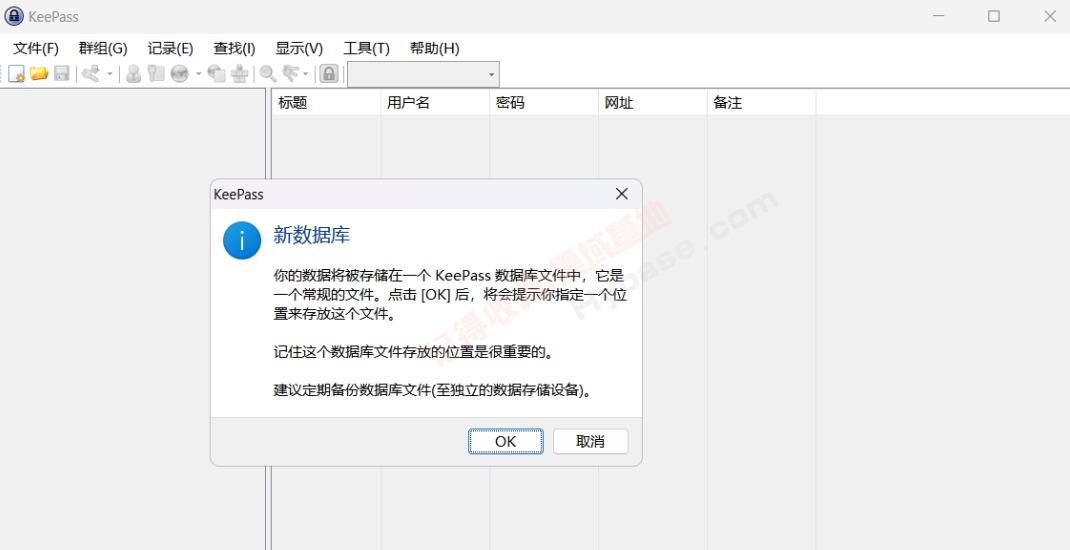Expand the Add entry dropdown arrow
The image size is (1070, 550).
click(110, 74)
